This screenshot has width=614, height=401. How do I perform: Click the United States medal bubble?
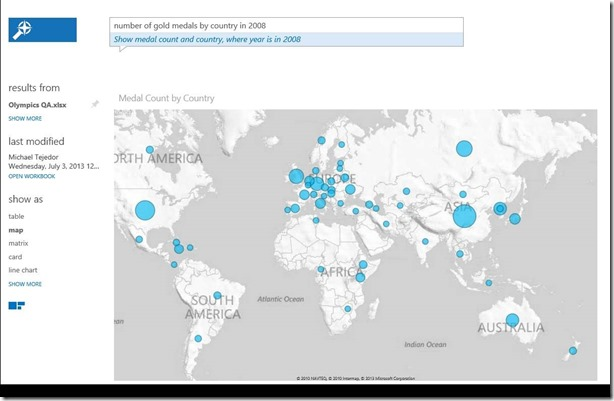[145, 210]
